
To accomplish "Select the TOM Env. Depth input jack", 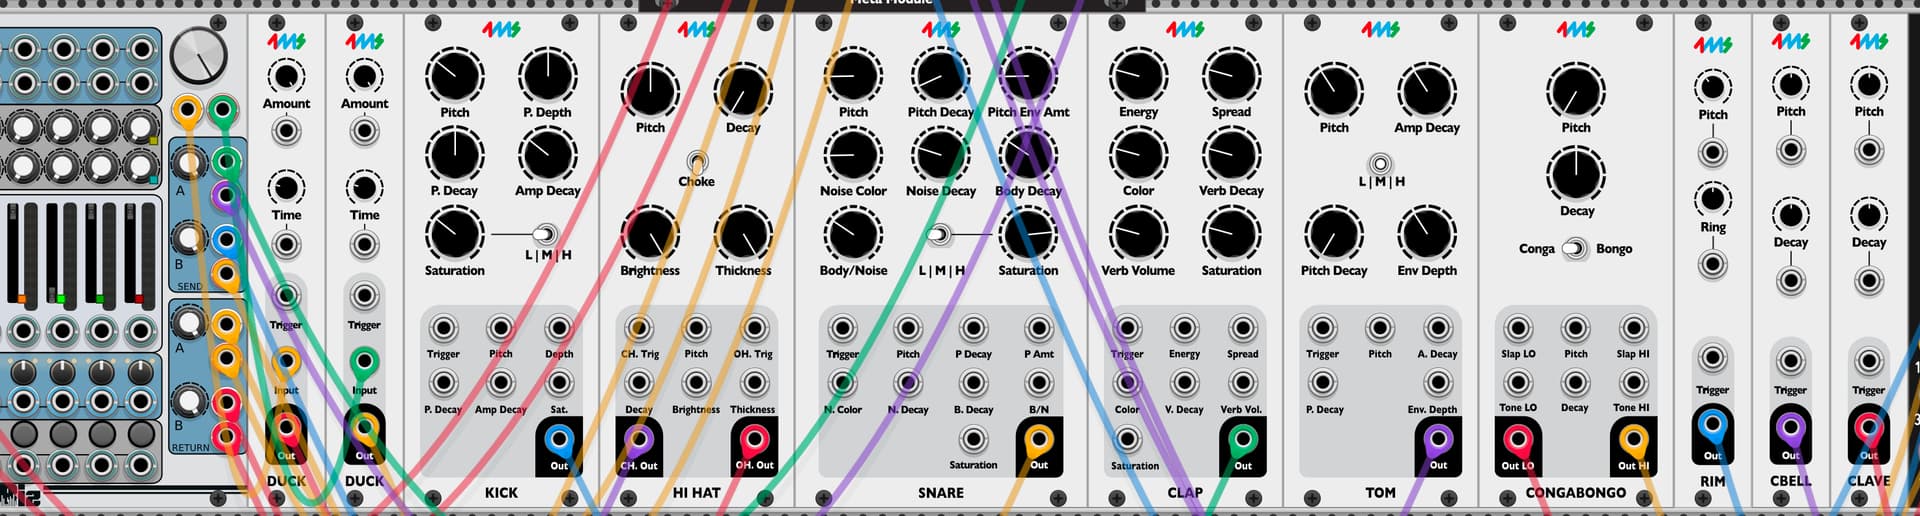I will tap(1438, 383).
